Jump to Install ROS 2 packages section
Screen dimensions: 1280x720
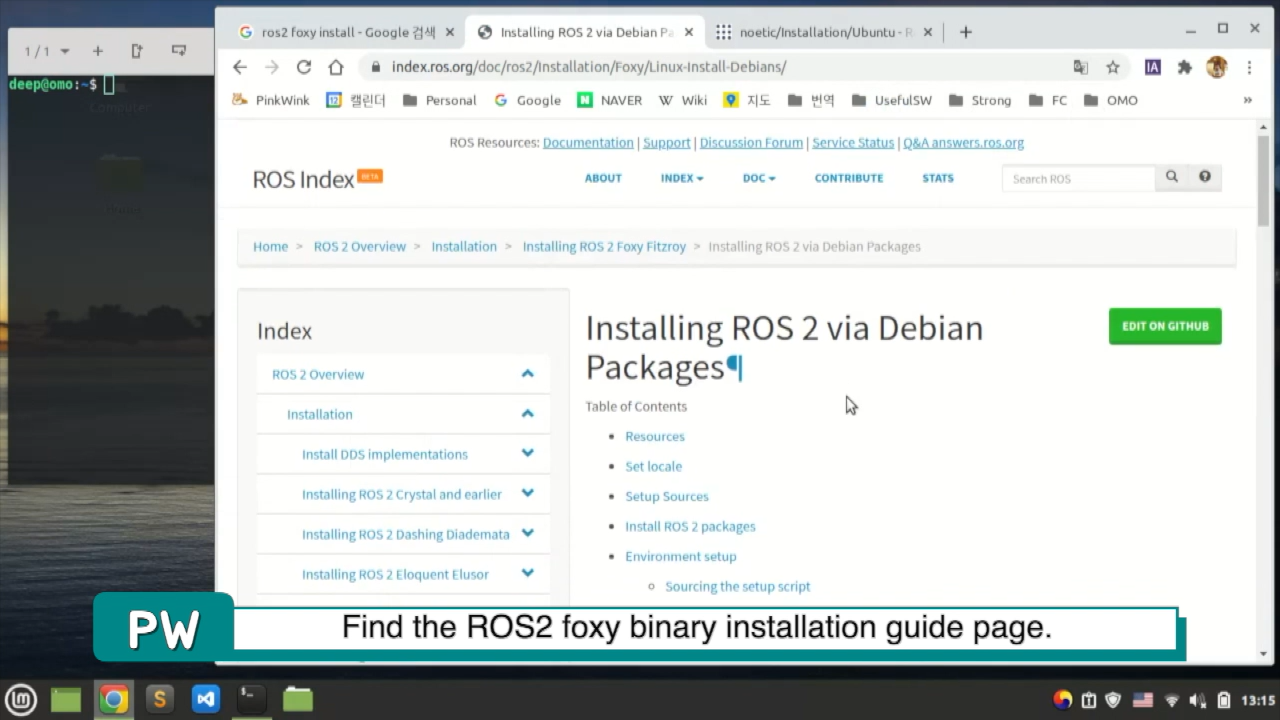[x=690, y=526]
